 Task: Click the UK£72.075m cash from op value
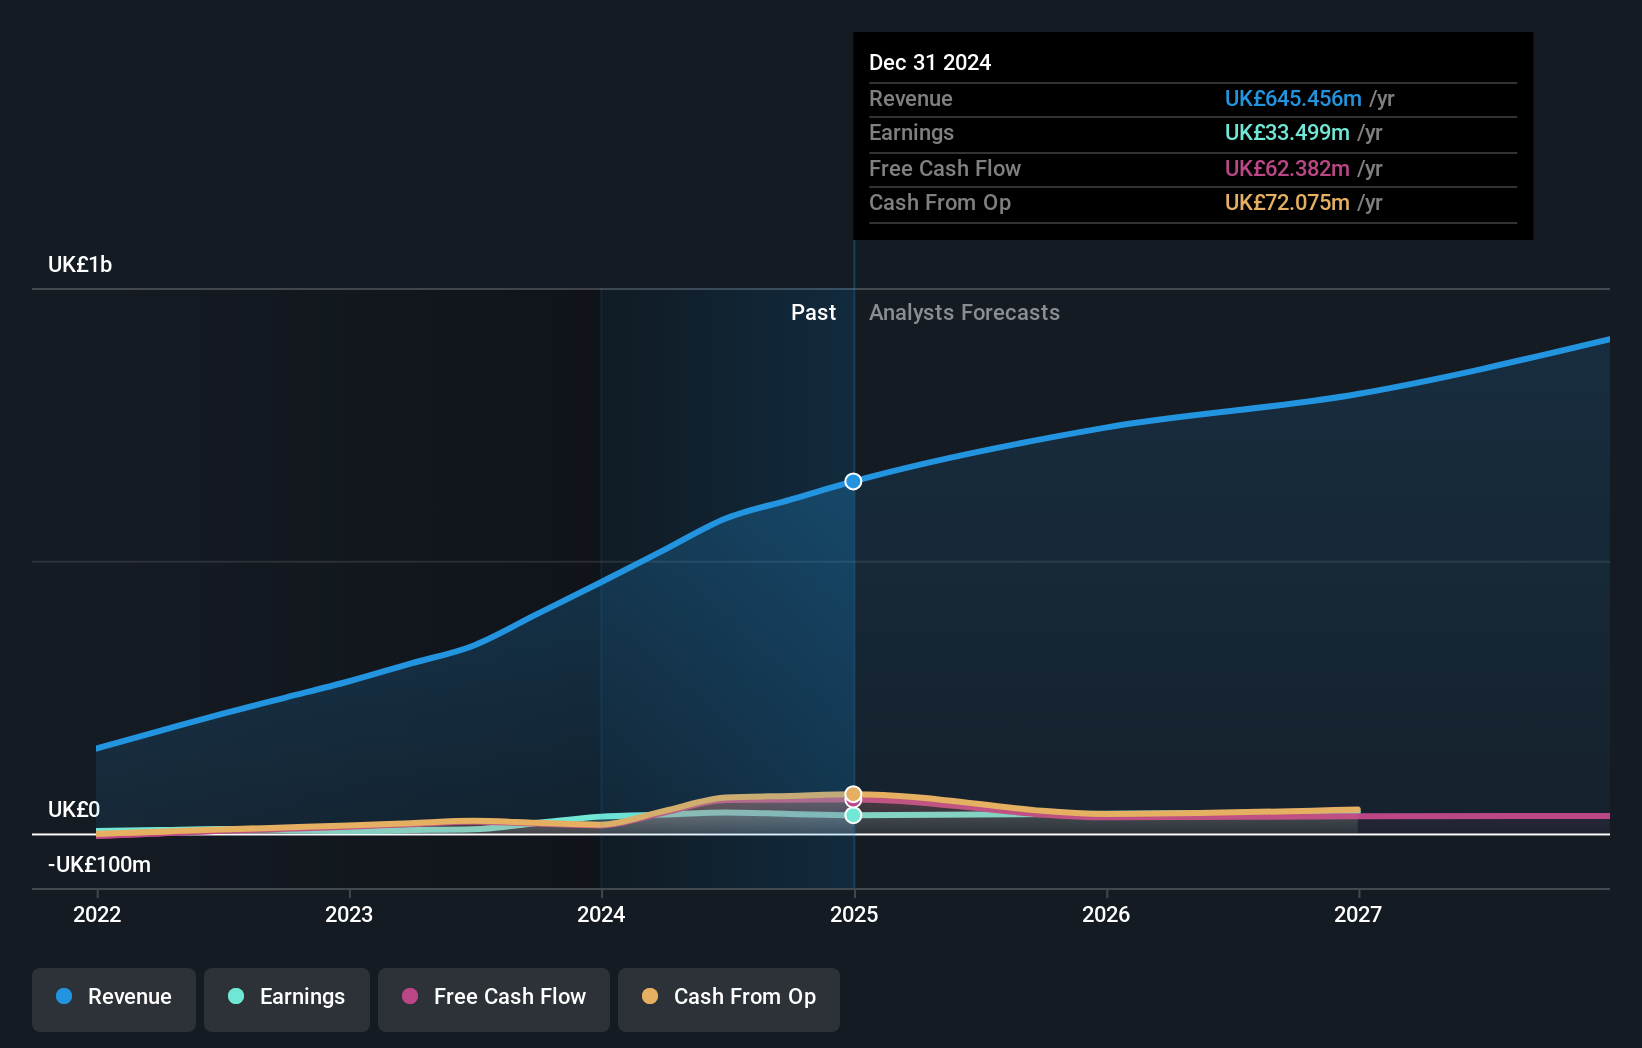point(1287,202)
